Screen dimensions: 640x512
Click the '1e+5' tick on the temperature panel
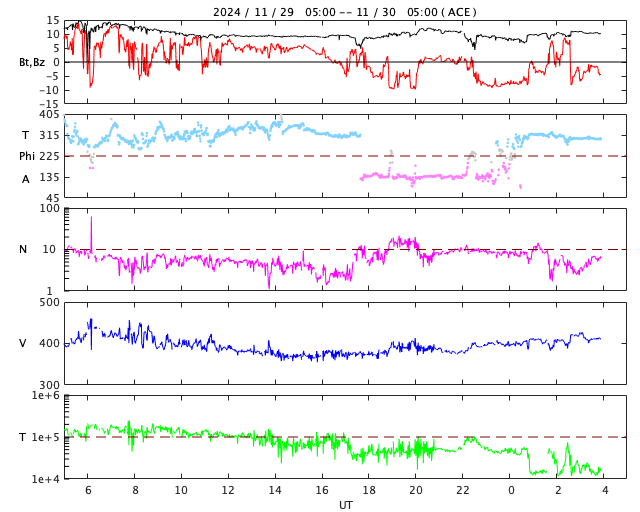point(46,437)
